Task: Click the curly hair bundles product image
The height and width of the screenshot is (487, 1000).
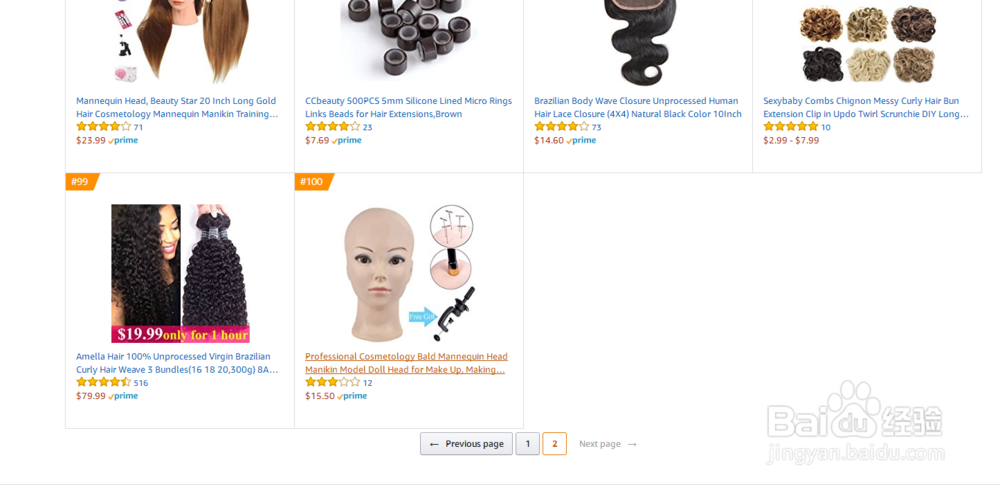Action: tap(180, 273)
